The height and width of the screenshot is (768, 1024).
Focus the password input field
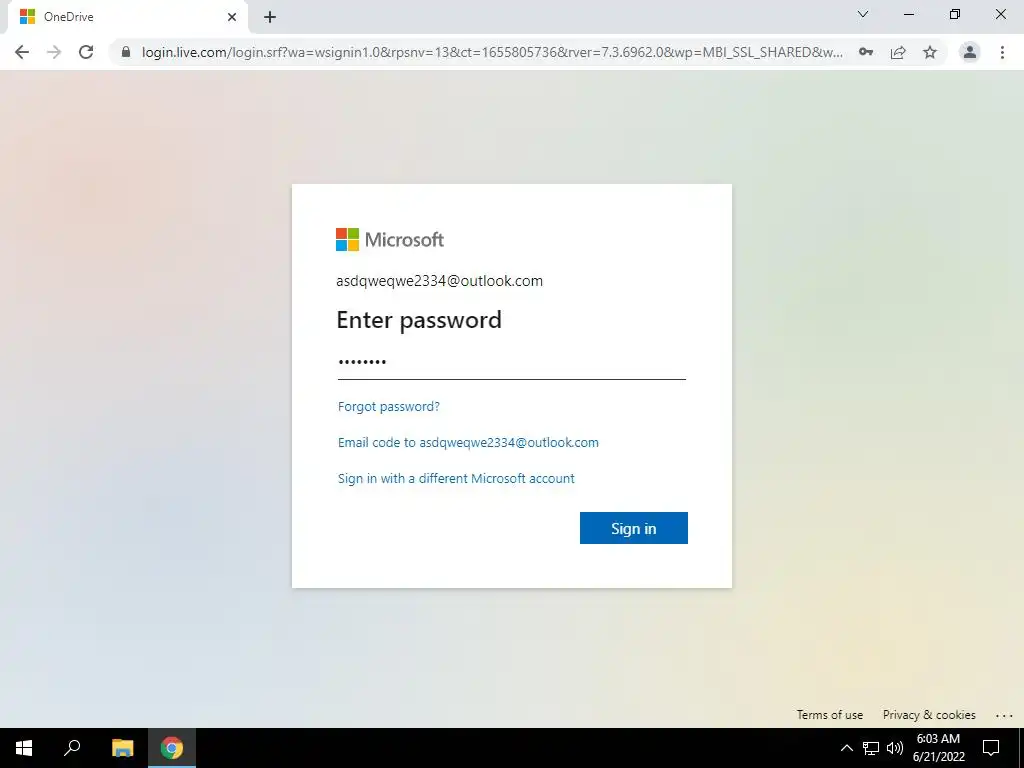(x=512, y=362)
